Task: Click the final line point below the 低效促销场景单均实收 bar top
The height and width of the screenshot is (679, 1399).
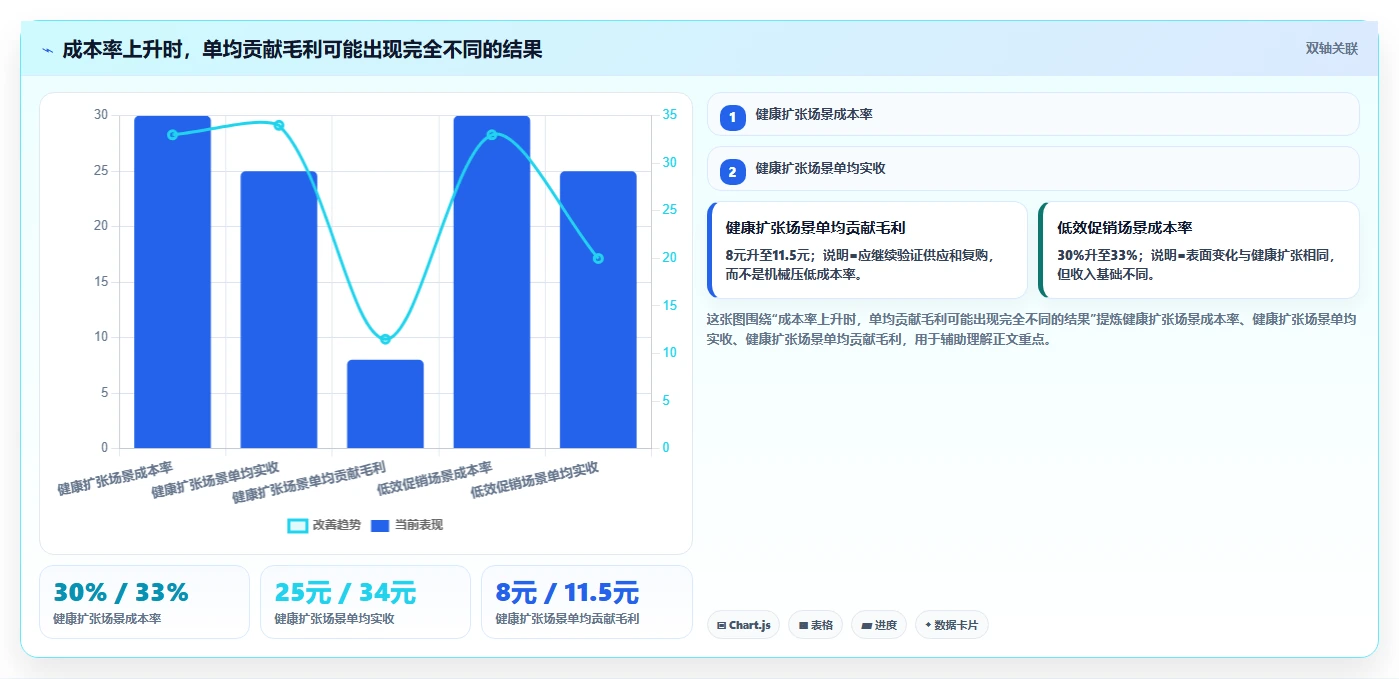Action: pyautogui.click(x=598, y=258)
